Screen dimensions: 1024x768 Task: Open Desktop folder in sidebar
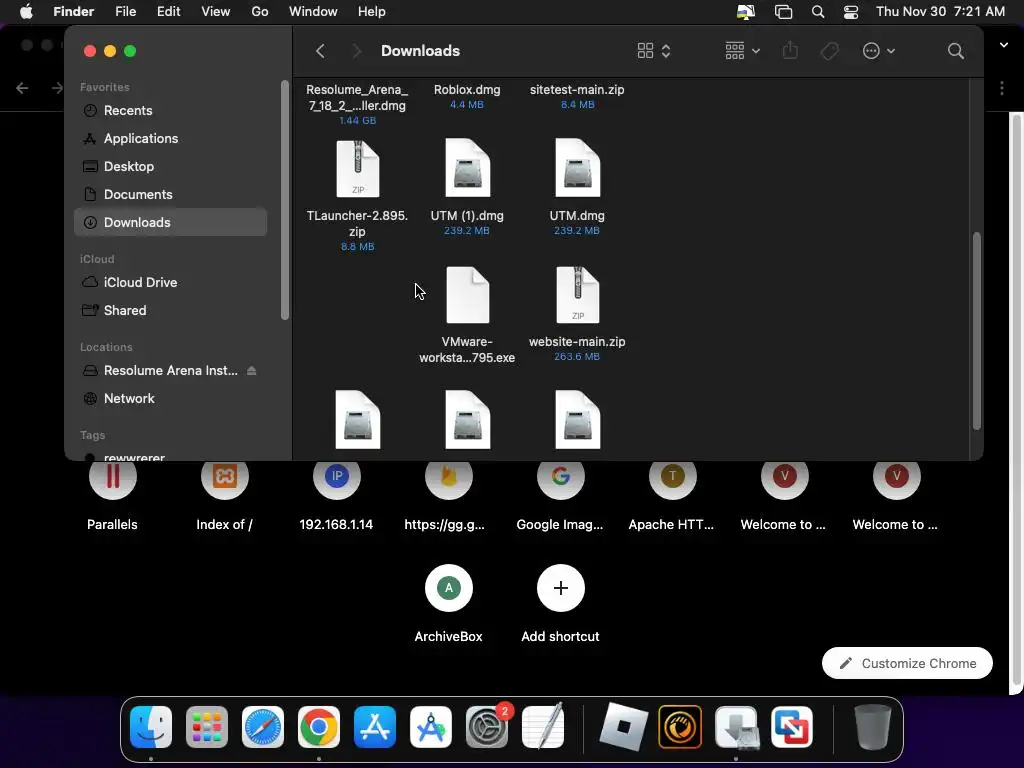pyautogui.click(x=170, y=167)
